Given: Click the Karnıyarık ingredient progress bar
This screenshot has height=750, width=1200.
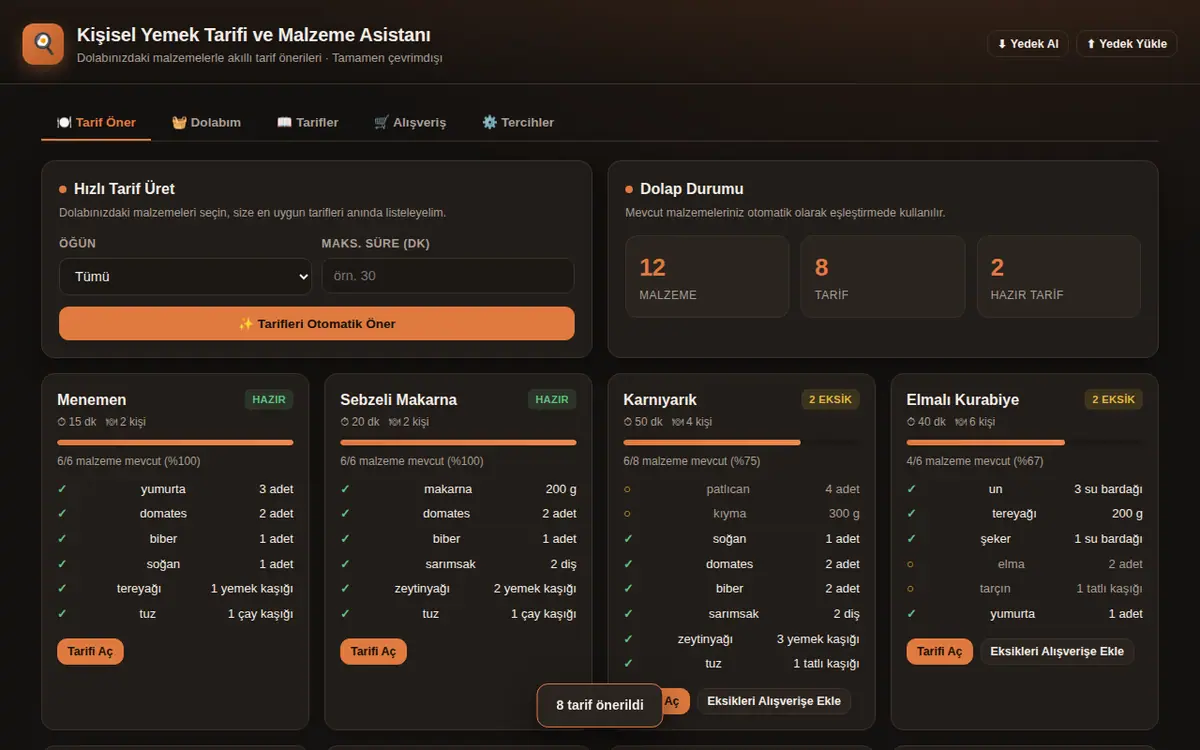Looking at the screenshot, I should pyautogui.click(x=741, y=442).
